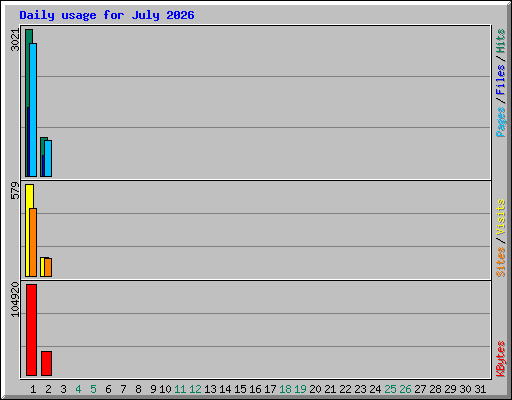Click the cyan Pages bar for day 2
512x400 pixels.
tap(48, 158)
